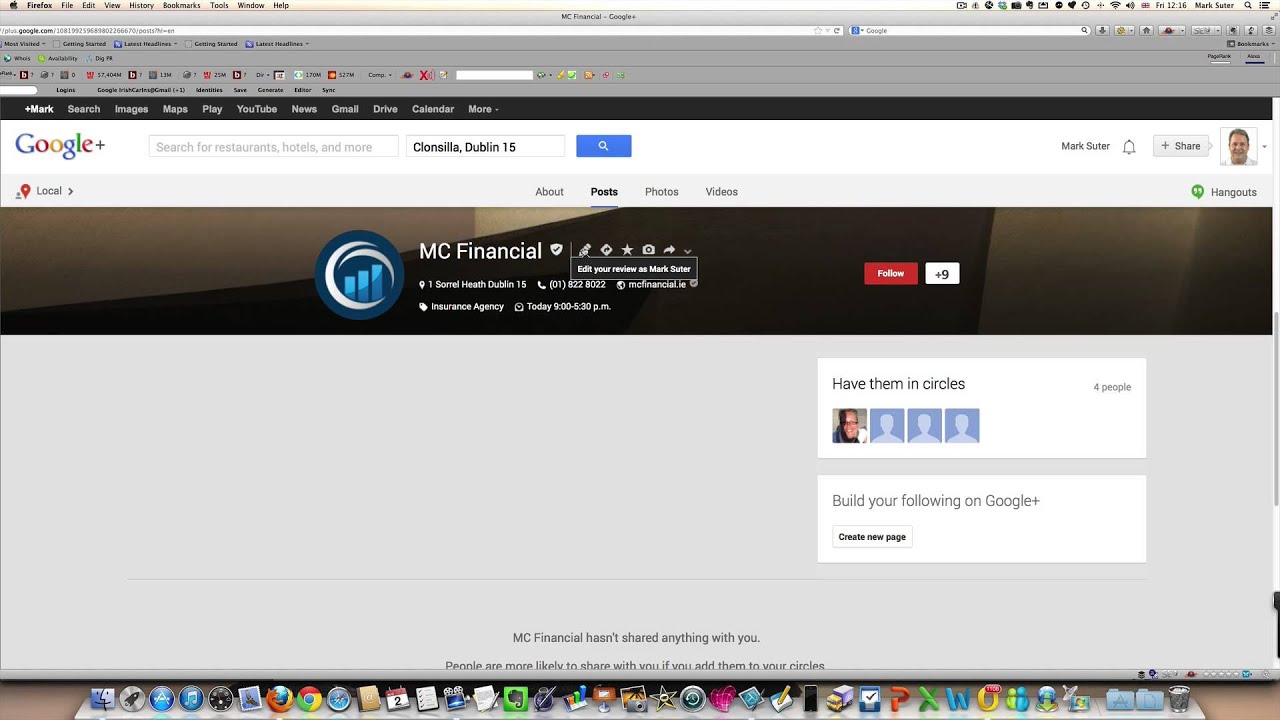Screen dimensions: 1280x720
Task: Click first circle member photo thumbnail
Action: point(849,426)
